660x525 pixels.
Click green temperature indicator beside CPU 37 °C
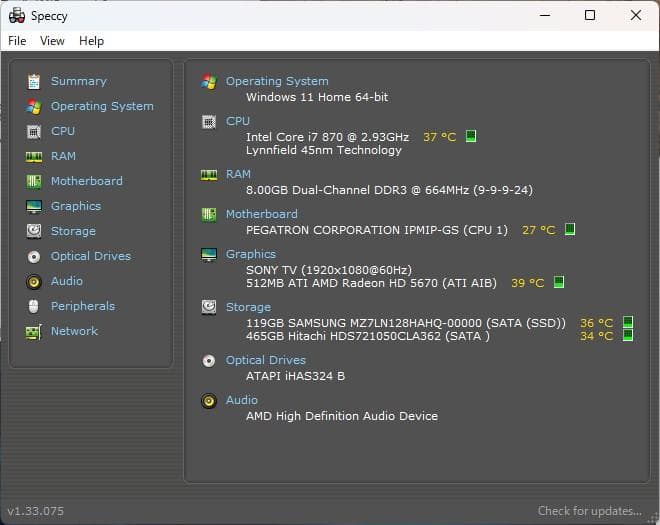(x=471, y=136)
